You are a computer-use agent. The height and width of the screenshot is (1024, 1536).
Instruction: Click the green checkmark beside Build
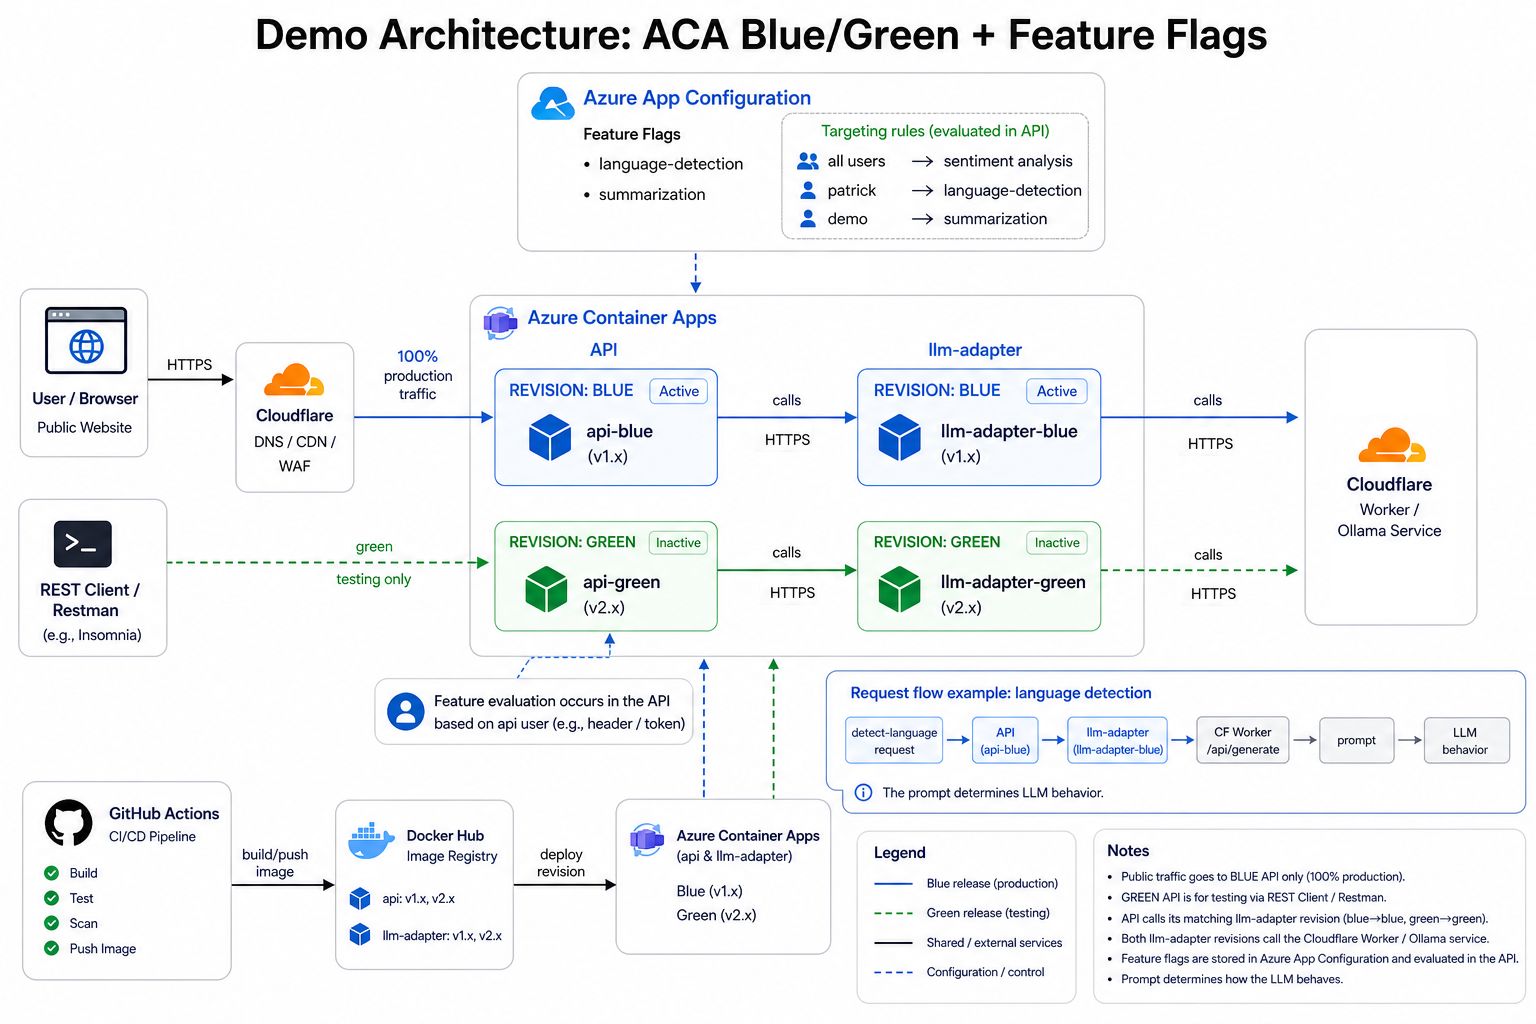click(x=52, y=872)
